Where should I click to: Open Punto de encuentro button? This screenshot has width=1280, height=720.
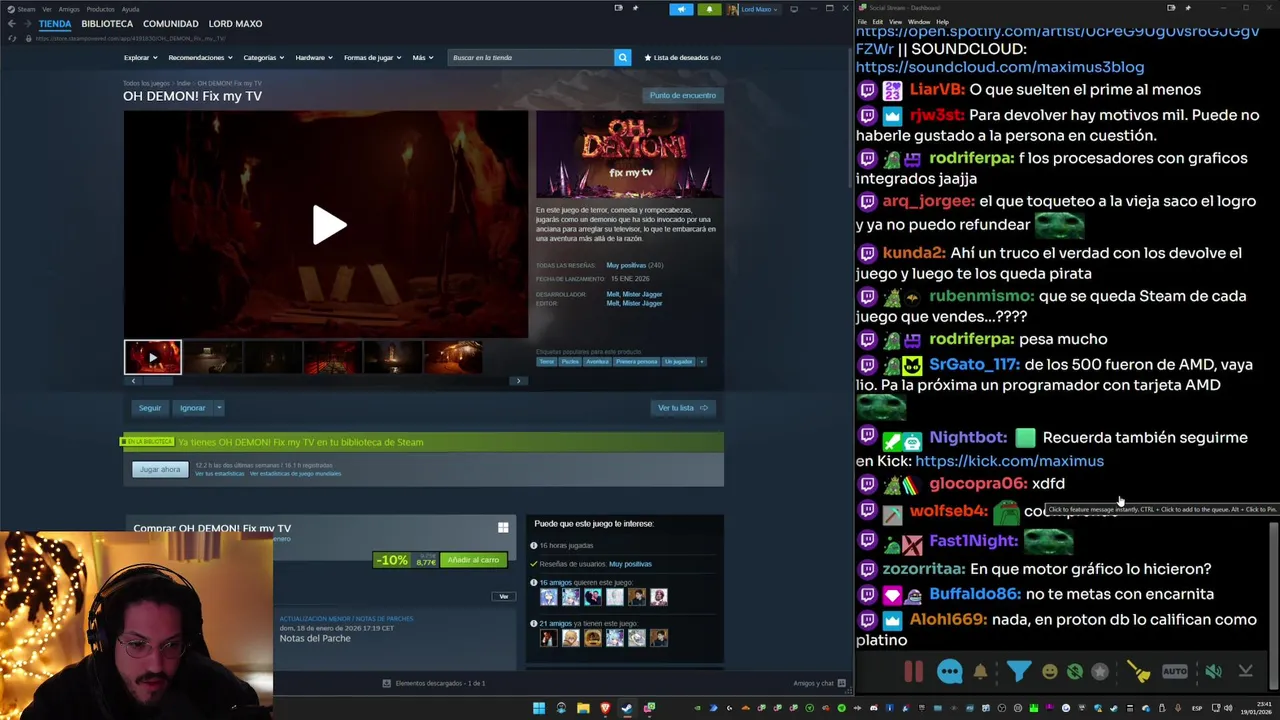coord(683,96)
